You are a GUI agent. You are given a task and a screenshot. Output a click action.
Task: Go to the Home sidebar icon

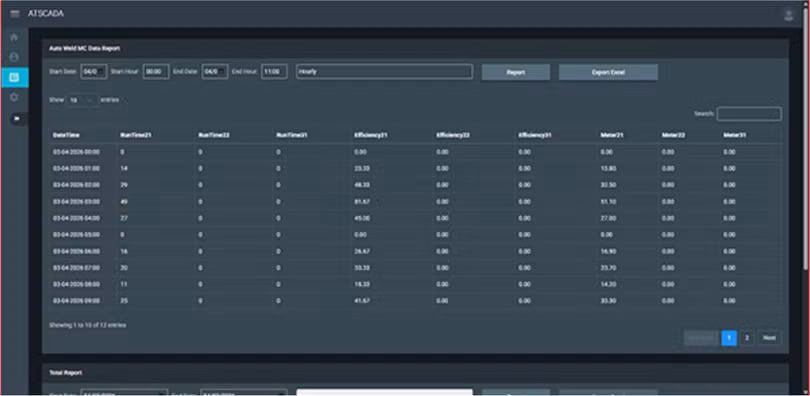(14, 37)
